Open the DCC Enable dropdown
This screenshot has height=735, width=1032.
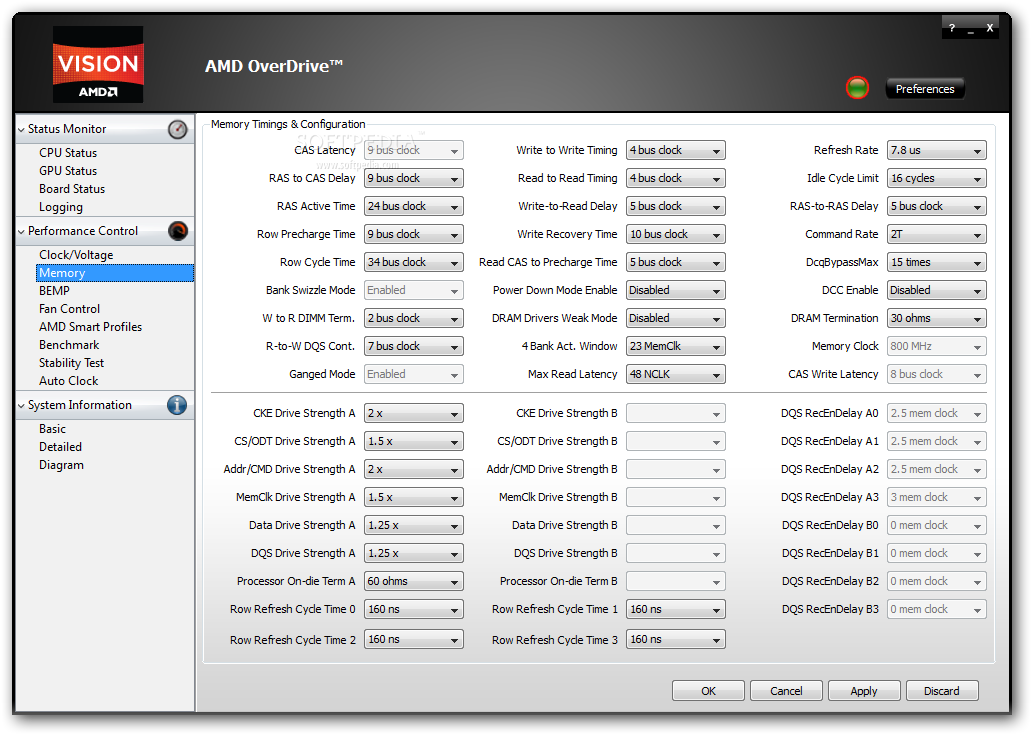pyautogui.click(x=937, y=290)
